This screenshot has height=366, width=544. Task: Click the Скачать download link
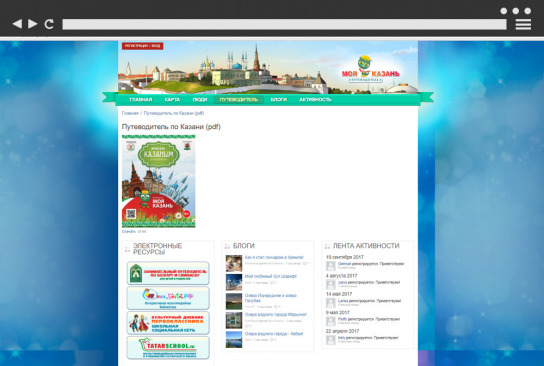(x=128, y=231)
